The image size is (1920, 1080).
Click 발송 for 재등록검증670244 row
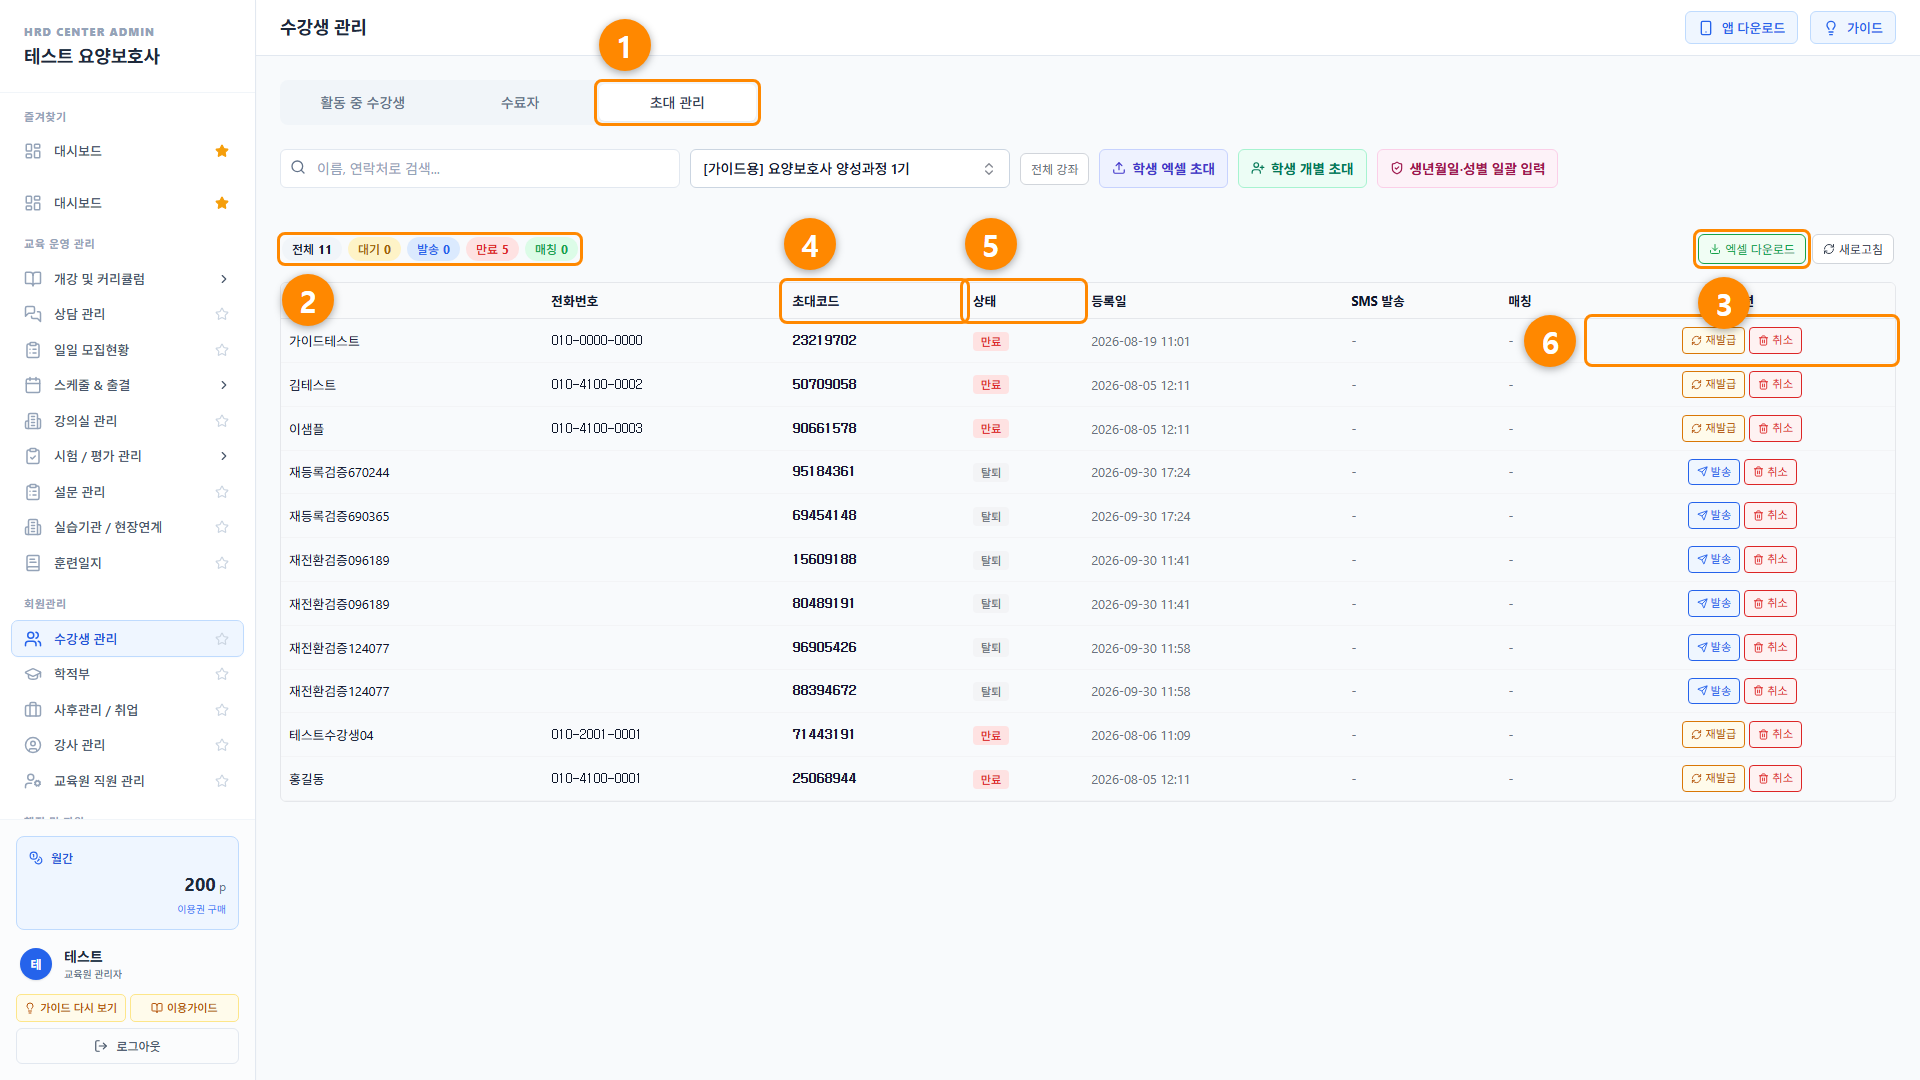click(x=1714, y=472)
